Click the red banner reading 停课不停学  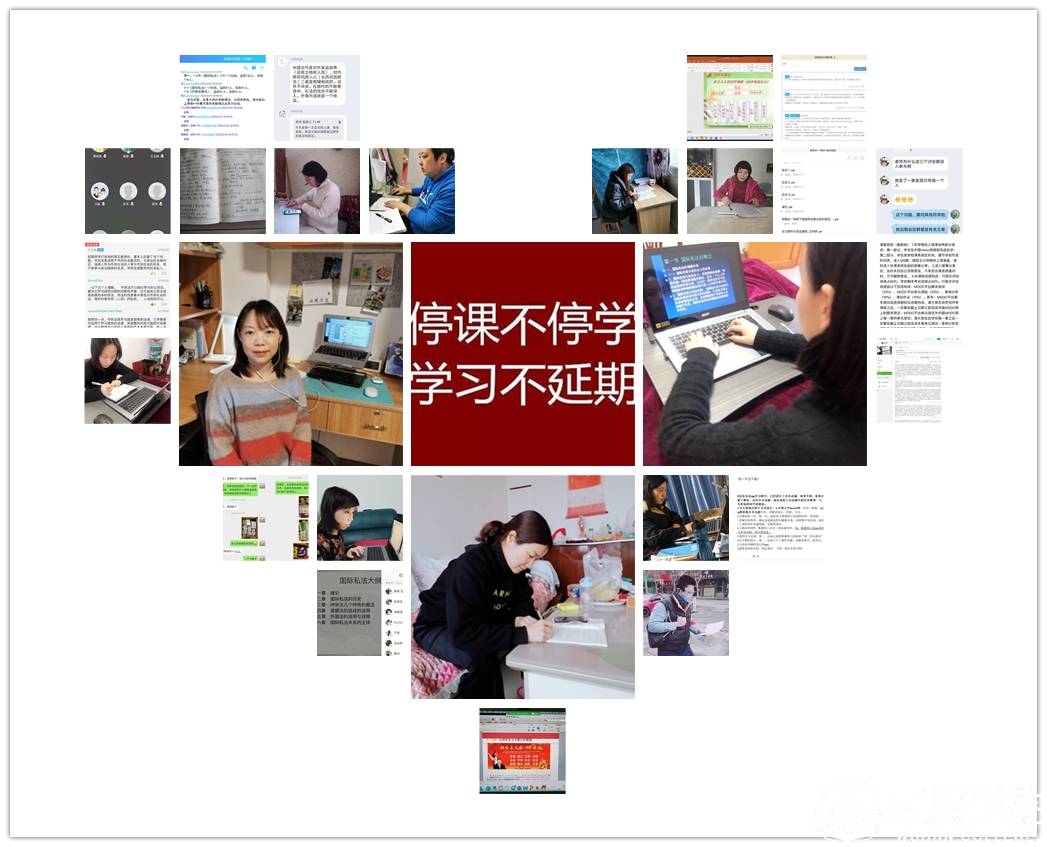[522, 353]
